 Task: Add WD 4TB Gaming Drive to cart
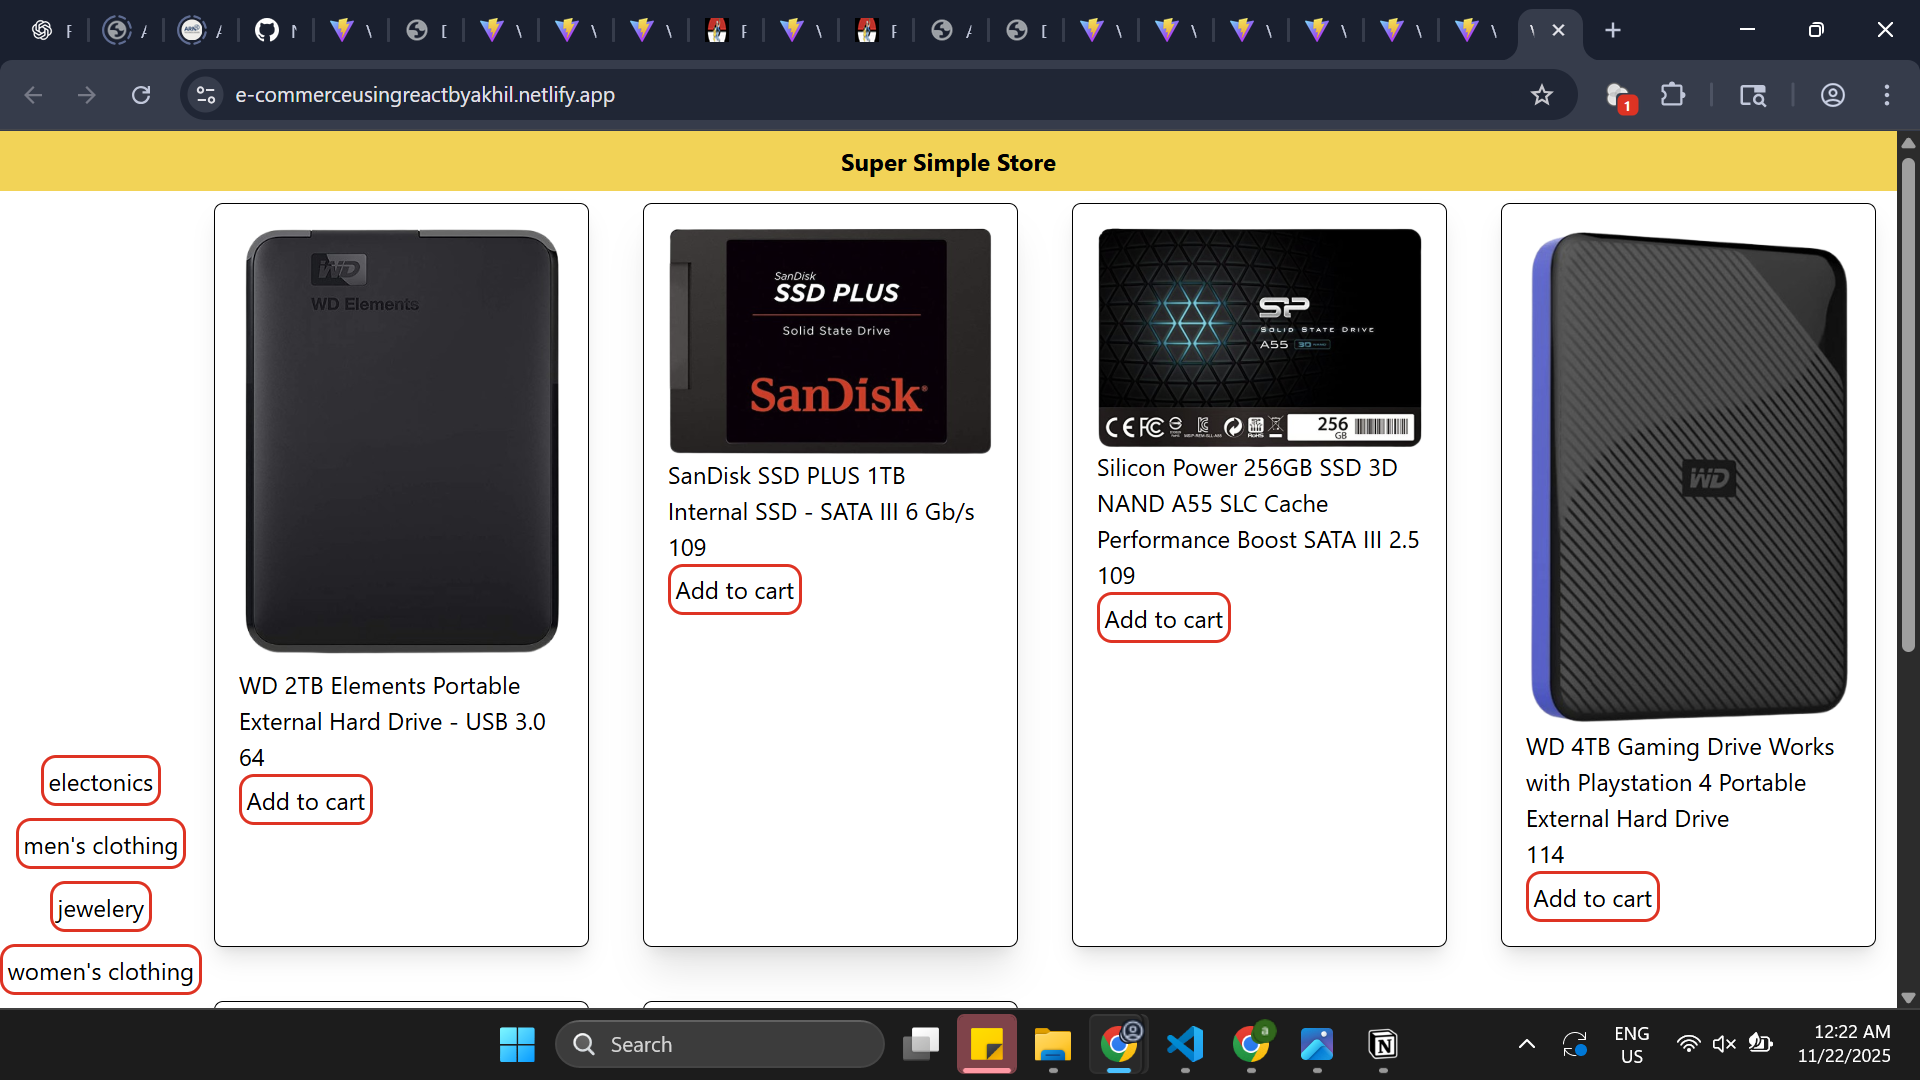point(1592,898)
